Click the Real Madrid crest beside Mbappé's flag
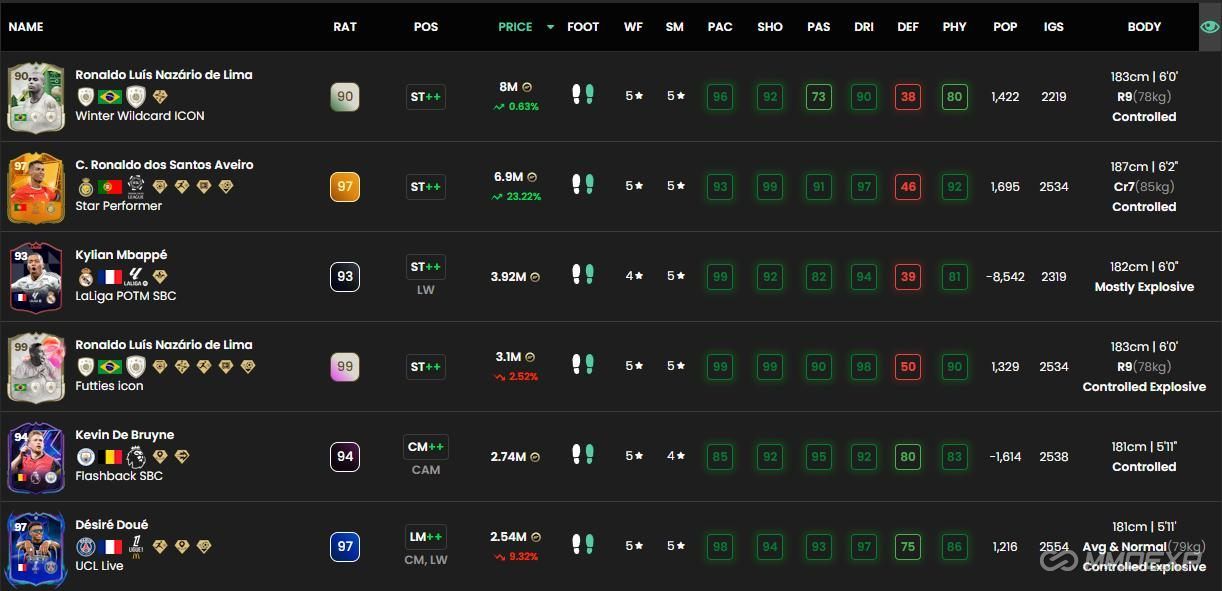Screen dimensions: 1222x591 coord(86,276)
